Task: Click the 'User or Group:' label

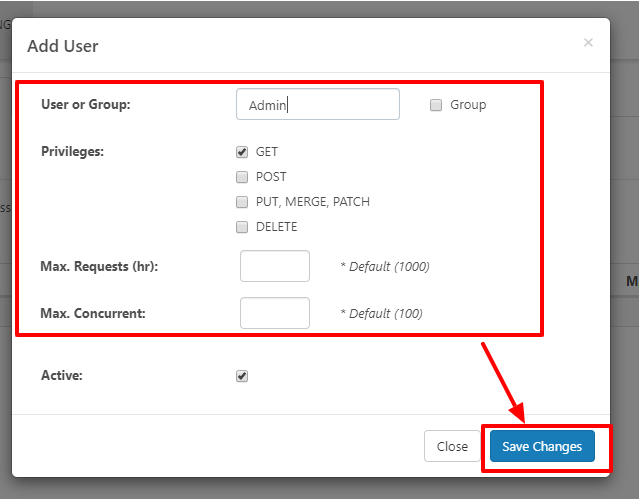Action: tap(86, 104)
